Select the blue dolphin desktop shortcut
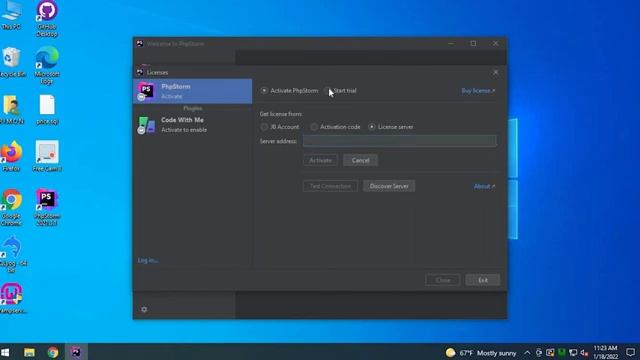640x360 pixels. (12, 255)
